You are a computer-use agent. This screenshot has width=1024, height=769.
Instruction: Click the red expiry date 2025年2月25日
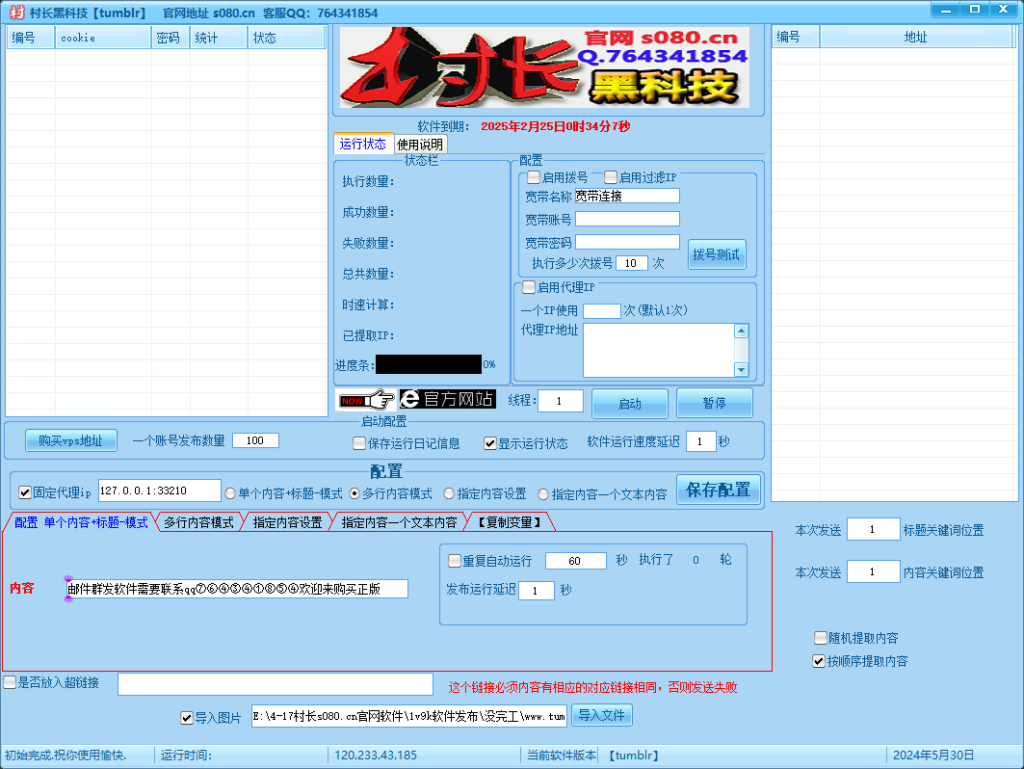coord(555,126)
